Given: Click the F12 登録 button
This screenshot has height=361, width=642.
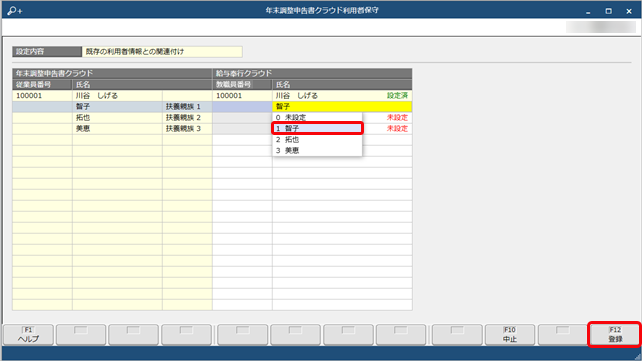Looking at the screenshot, I should point(615,334).
